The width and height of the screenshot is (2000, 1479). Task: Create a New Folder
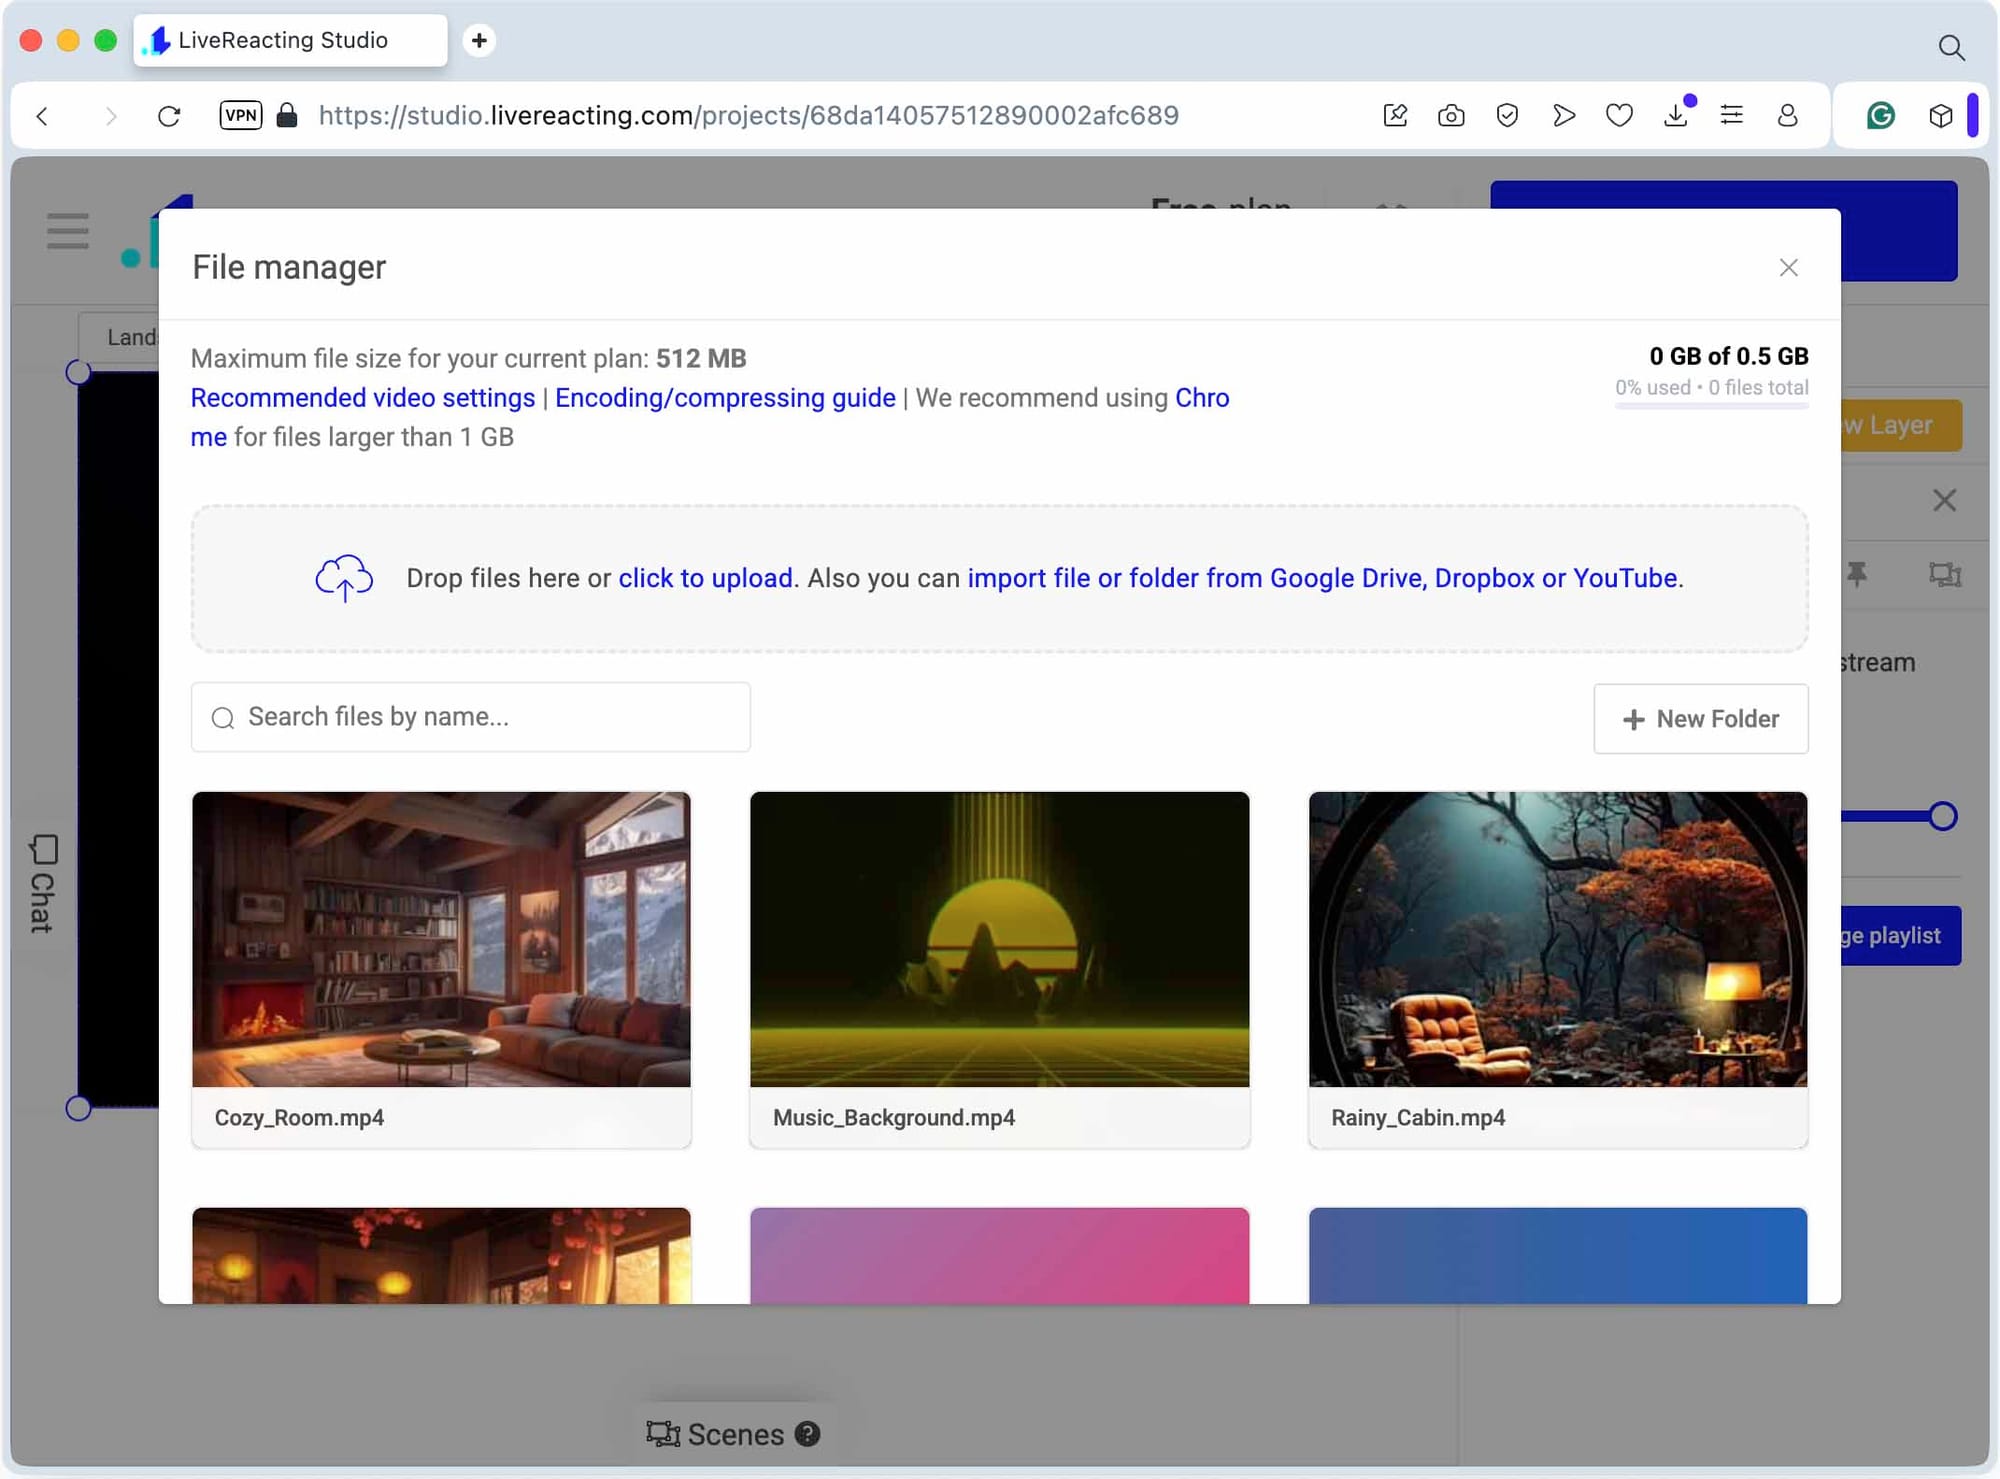[1700, 719]
